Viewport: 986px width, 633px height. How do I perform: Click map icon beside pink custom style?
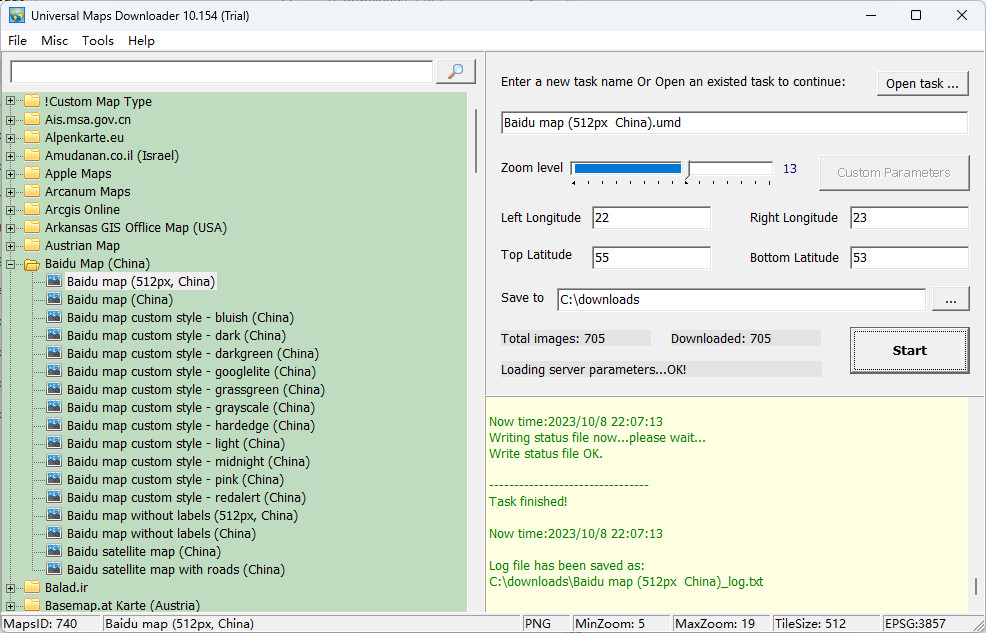pos(55,480)
